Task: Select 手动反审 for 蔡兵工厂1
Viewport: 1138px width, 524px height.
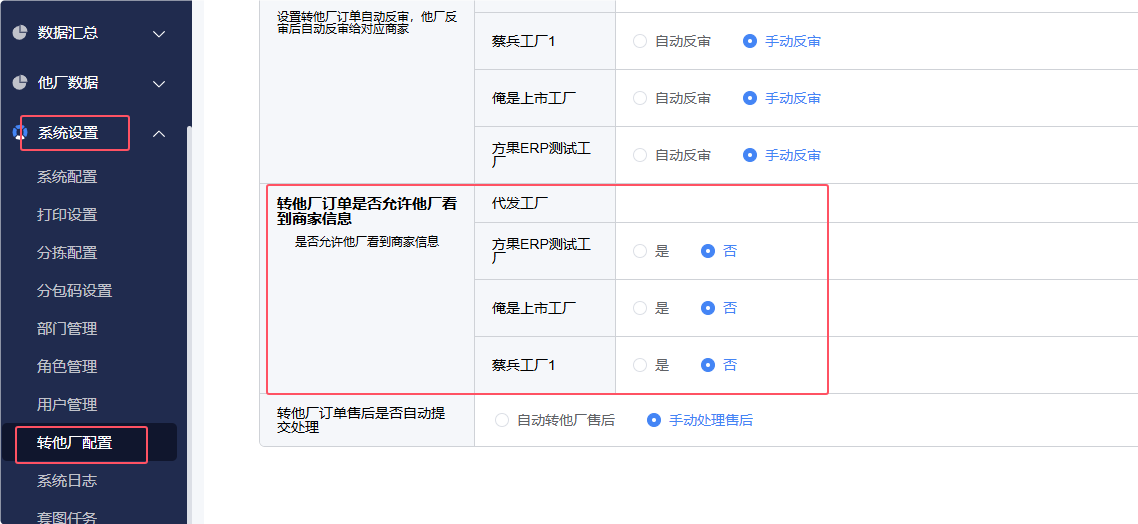Action: coord(750,41)
